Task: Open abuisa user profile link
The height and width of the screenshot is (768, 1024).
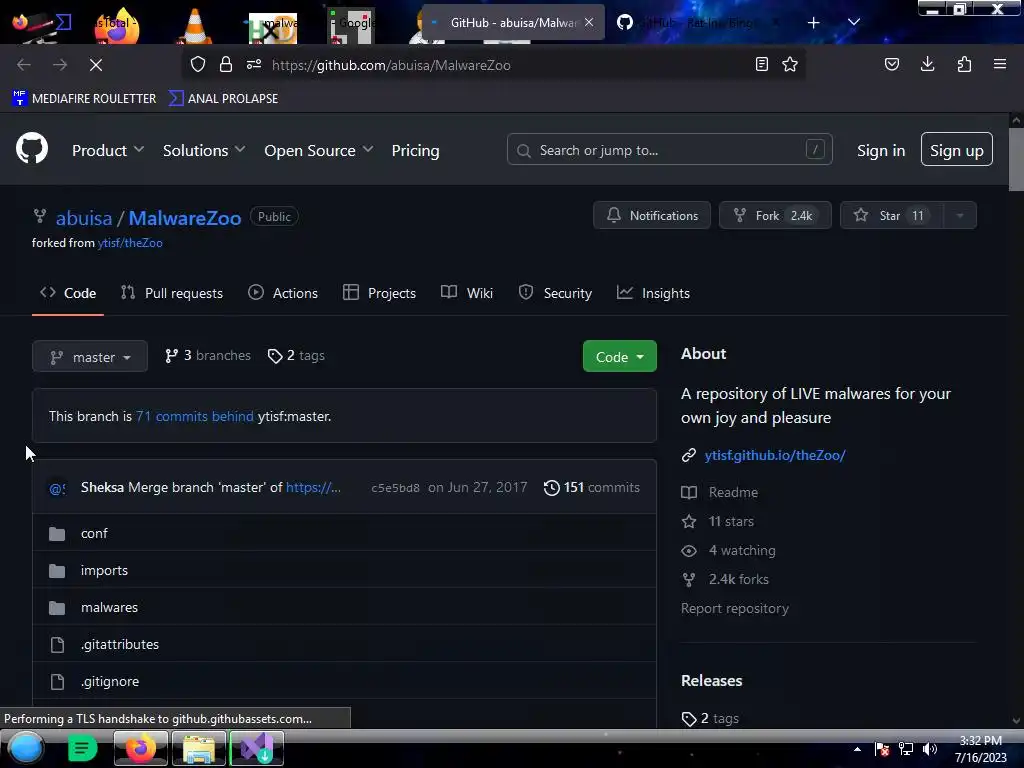Action: point(84,218)
